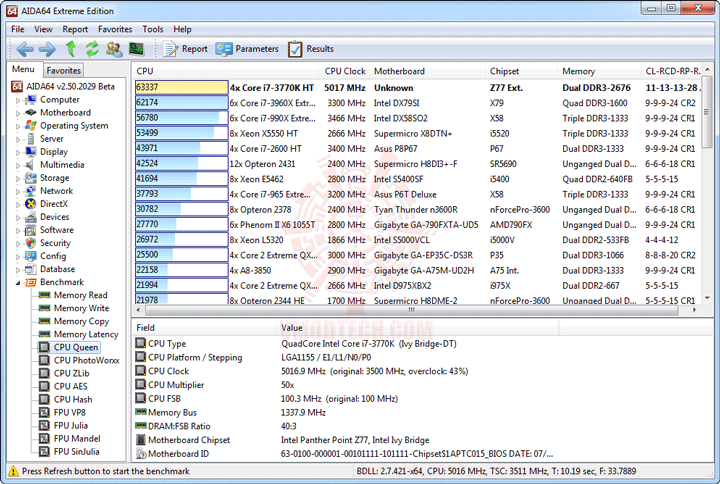Select the Software icon in tree
720x484 pixels.
coord(31,230)
